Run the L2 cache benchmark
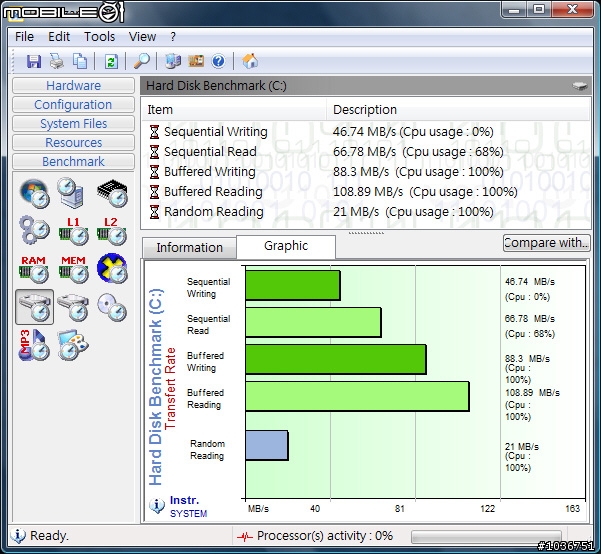 pyautogui.click(x=112, y=231)
